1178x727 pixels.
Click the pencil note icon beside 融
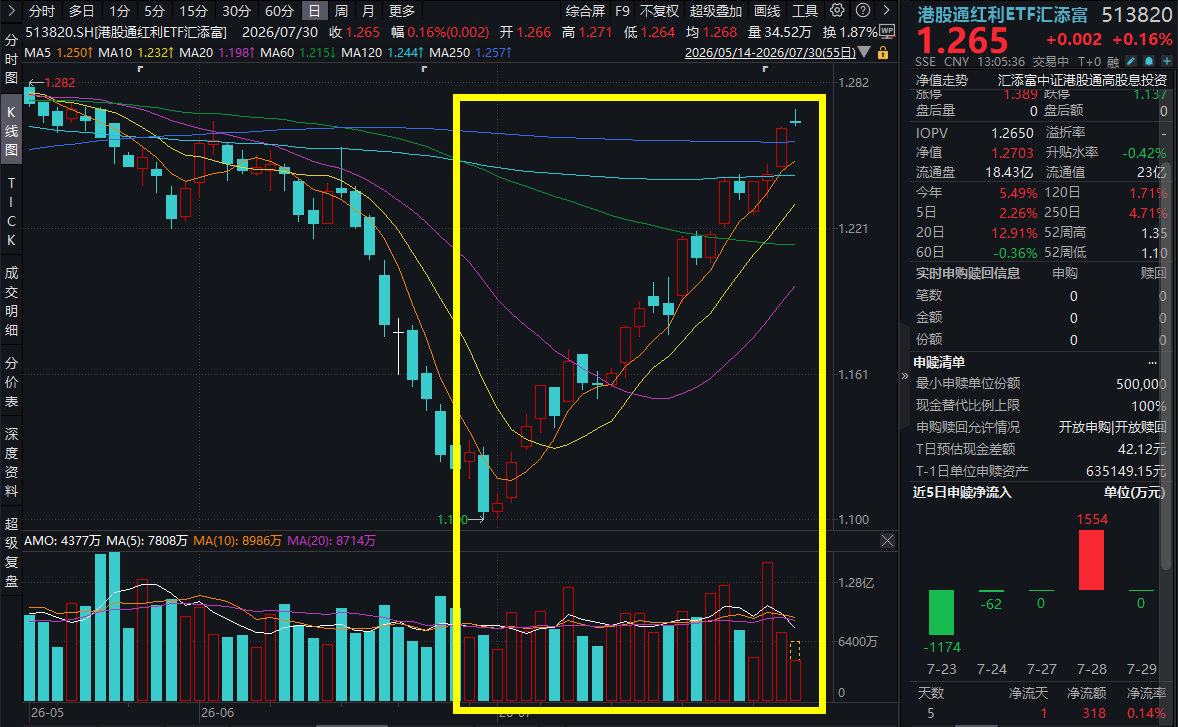pyautogui.click(x=1131, y=61)
